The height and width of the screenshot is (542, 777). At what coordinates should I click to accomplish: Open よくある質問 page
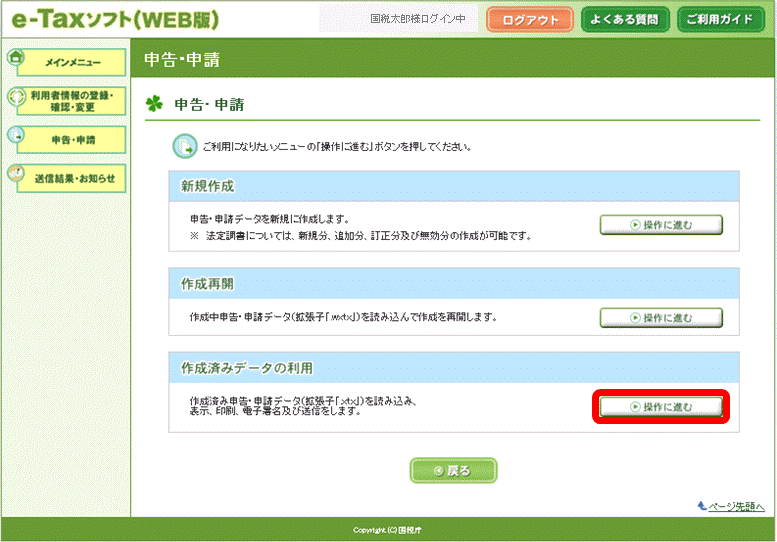pos(625,19)
